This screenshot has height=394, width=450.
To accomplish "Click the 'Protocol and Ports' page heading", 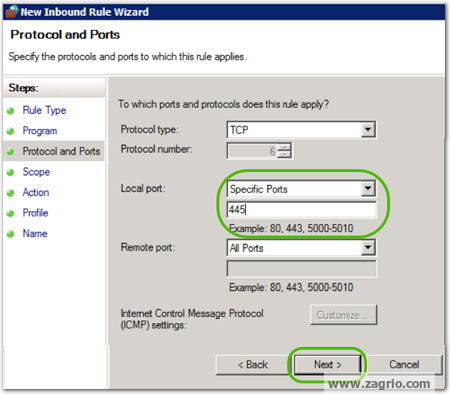I will (65, 35).
